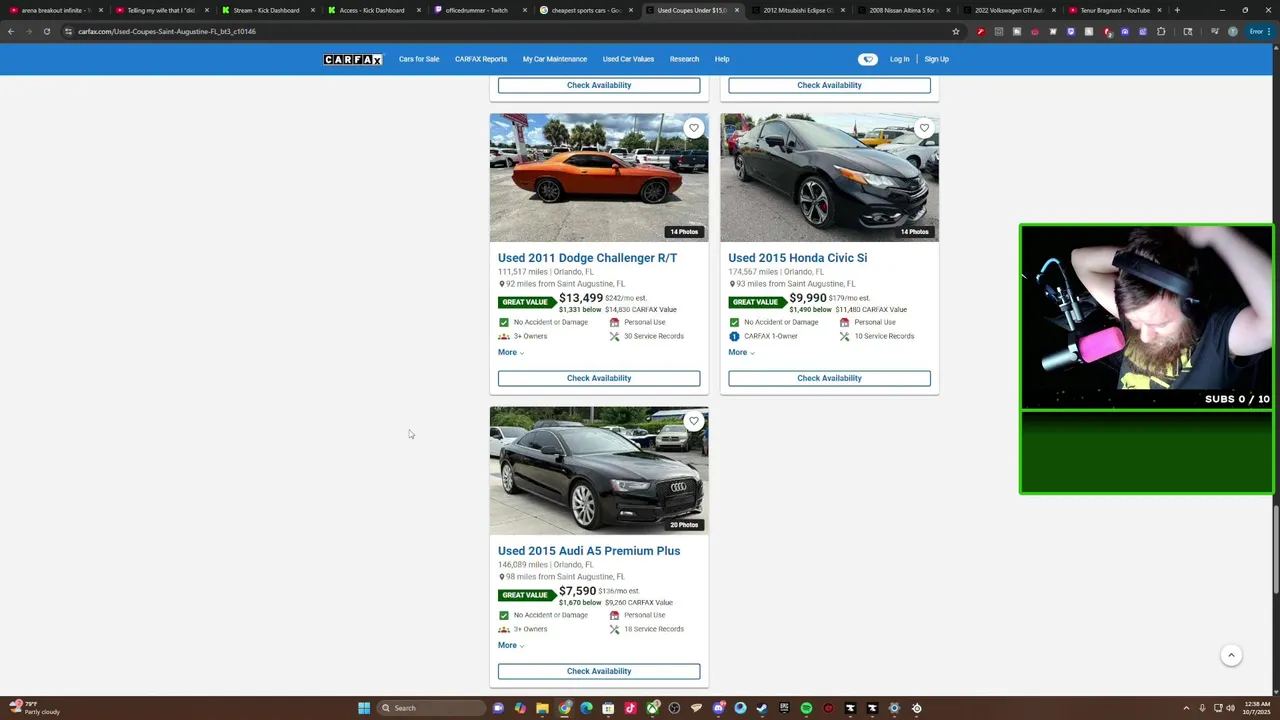Screen dimensions: 1280x720
Task: View black Honda Civic Si photo
Action: (x=829, y=177)
